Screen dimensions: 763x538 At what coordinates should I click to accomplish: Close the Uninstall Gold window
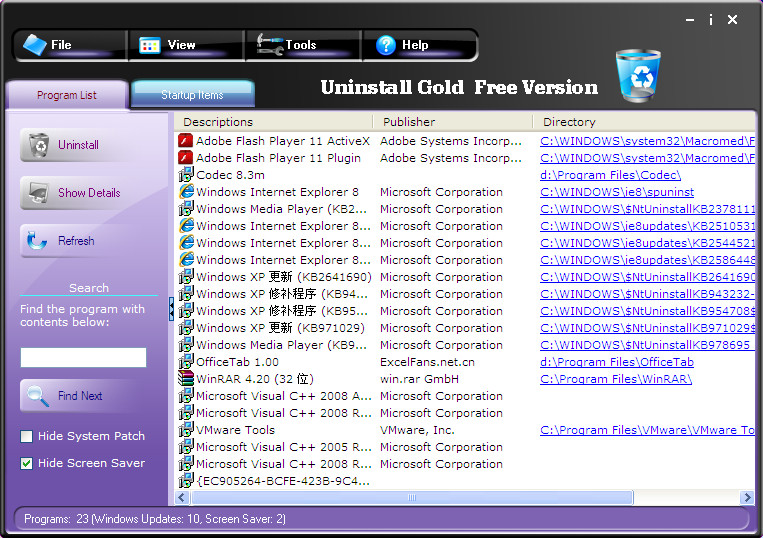(732, 19)
